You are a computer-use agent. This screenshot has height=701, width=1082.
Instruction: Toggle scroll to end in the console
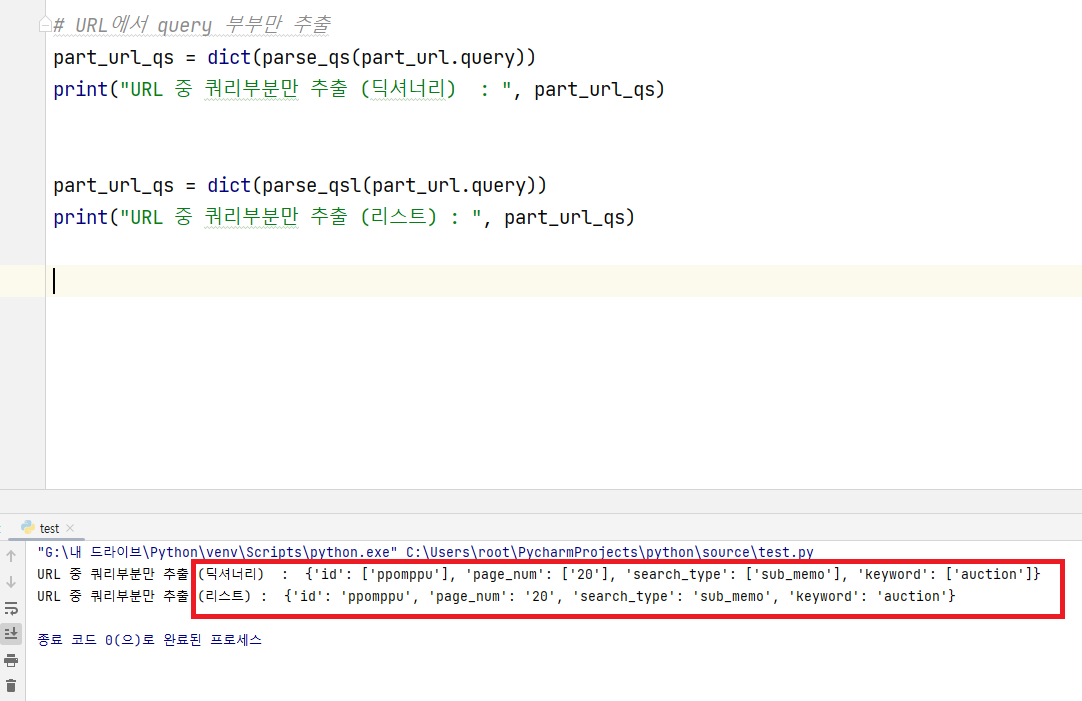(x=11, y=633)
